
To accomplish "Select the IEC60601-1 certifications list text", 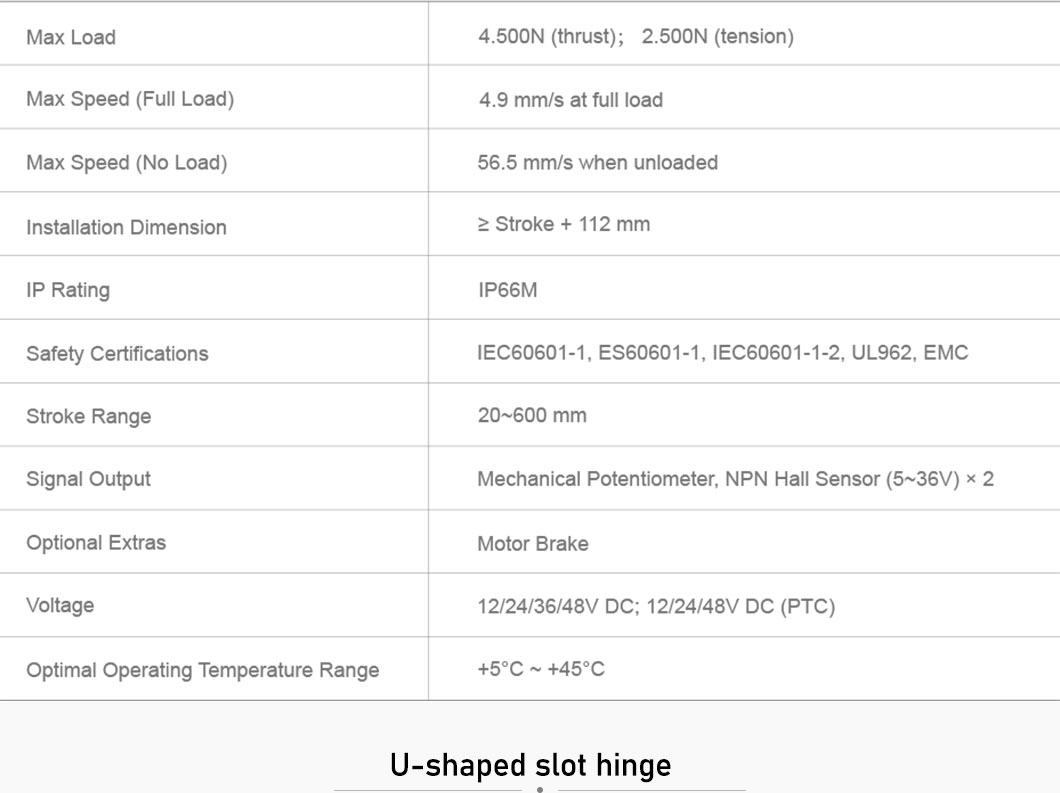I will pos(723,352).
